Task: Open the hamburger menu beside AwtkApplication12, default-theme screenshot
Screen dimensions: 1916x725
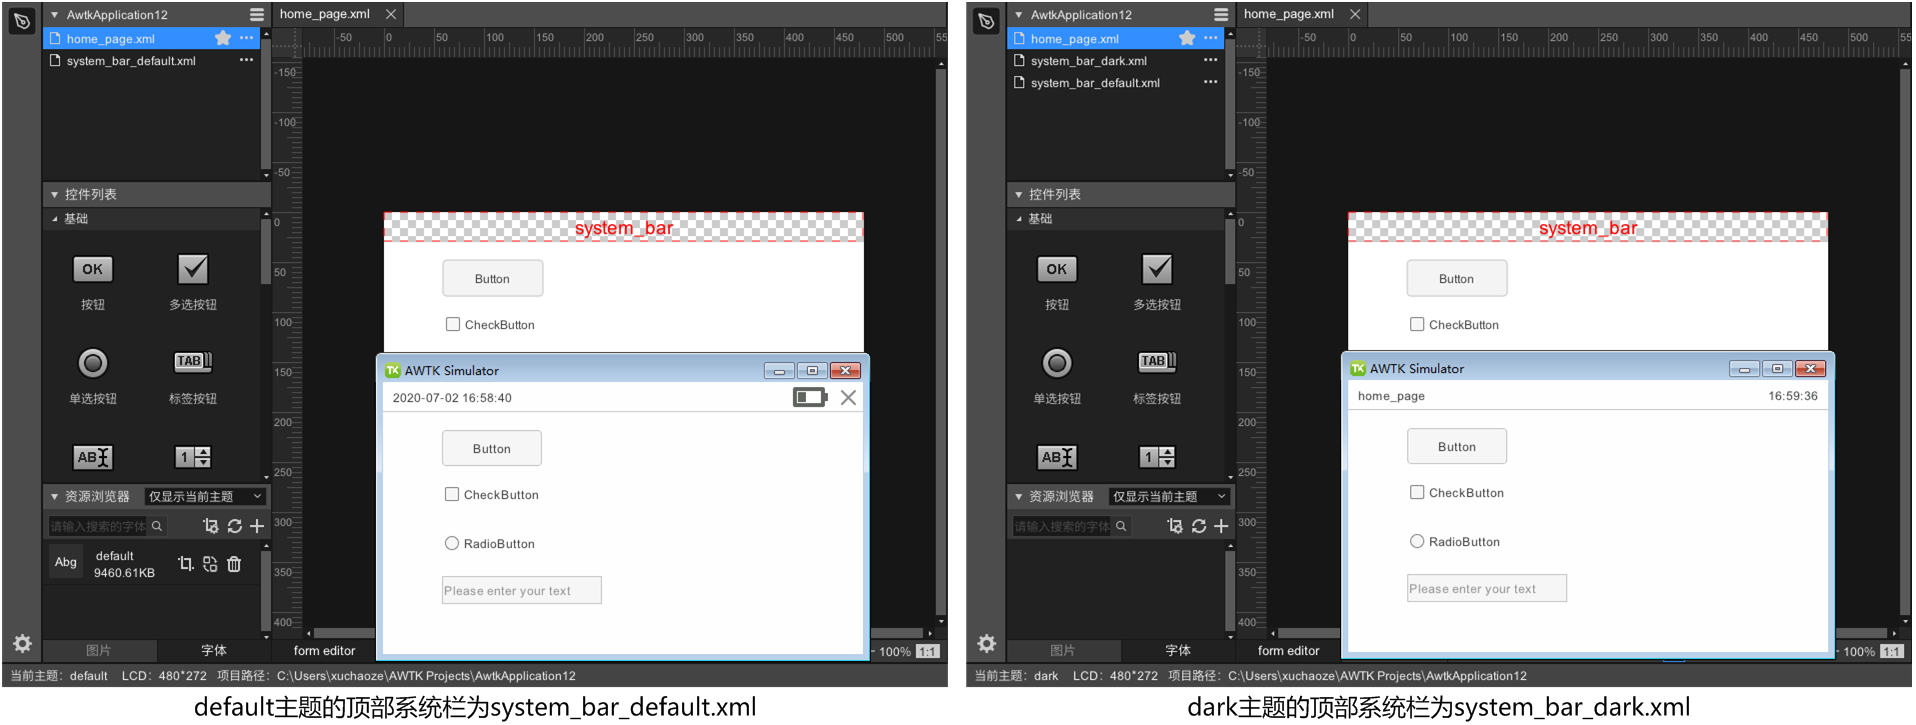Action: coord(257,15)
